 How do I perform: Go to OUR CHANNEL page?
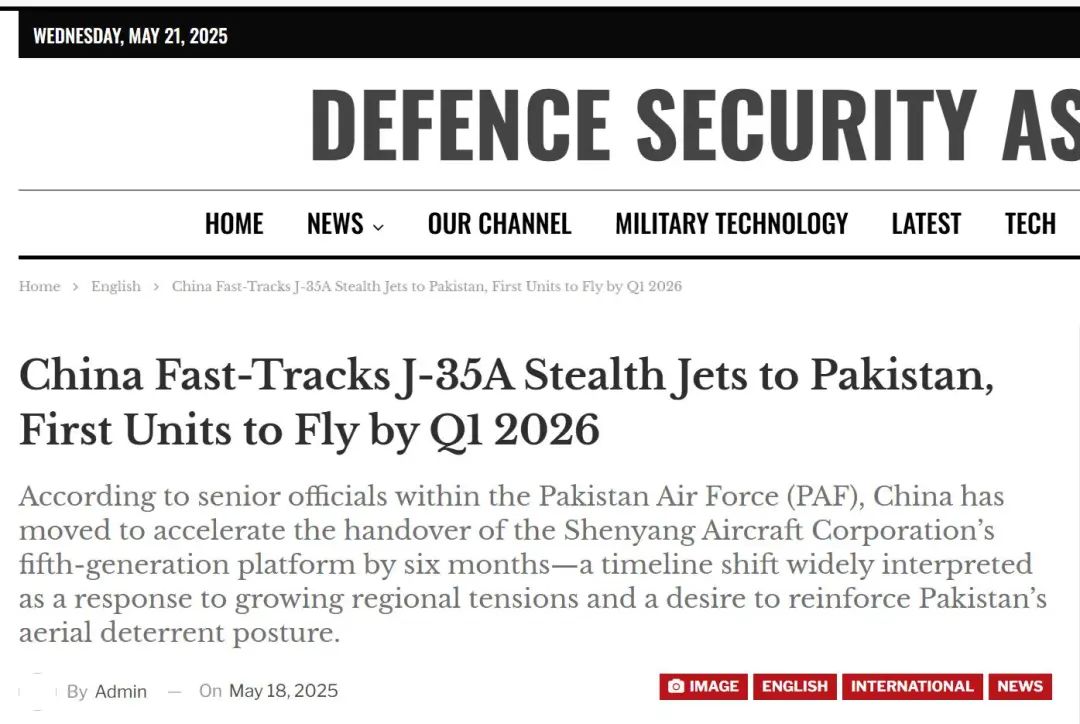499,224
